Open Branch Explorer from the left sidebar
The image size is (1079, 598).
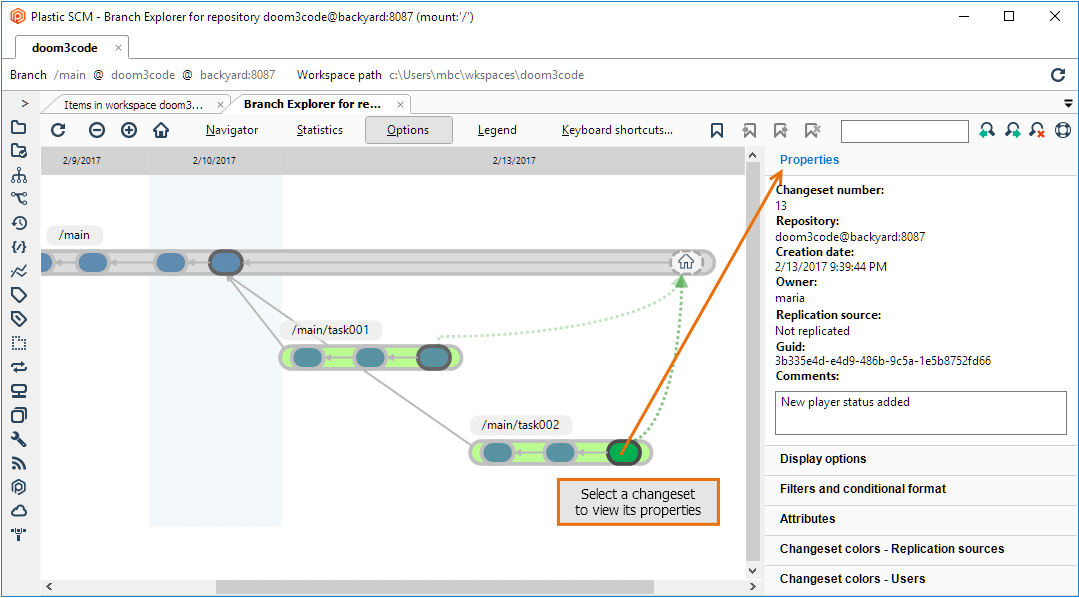[x=19, y=199]
